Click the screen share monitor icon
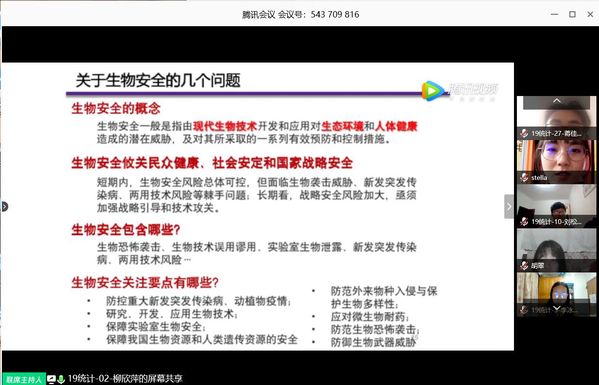 click(x=51, y=379)
